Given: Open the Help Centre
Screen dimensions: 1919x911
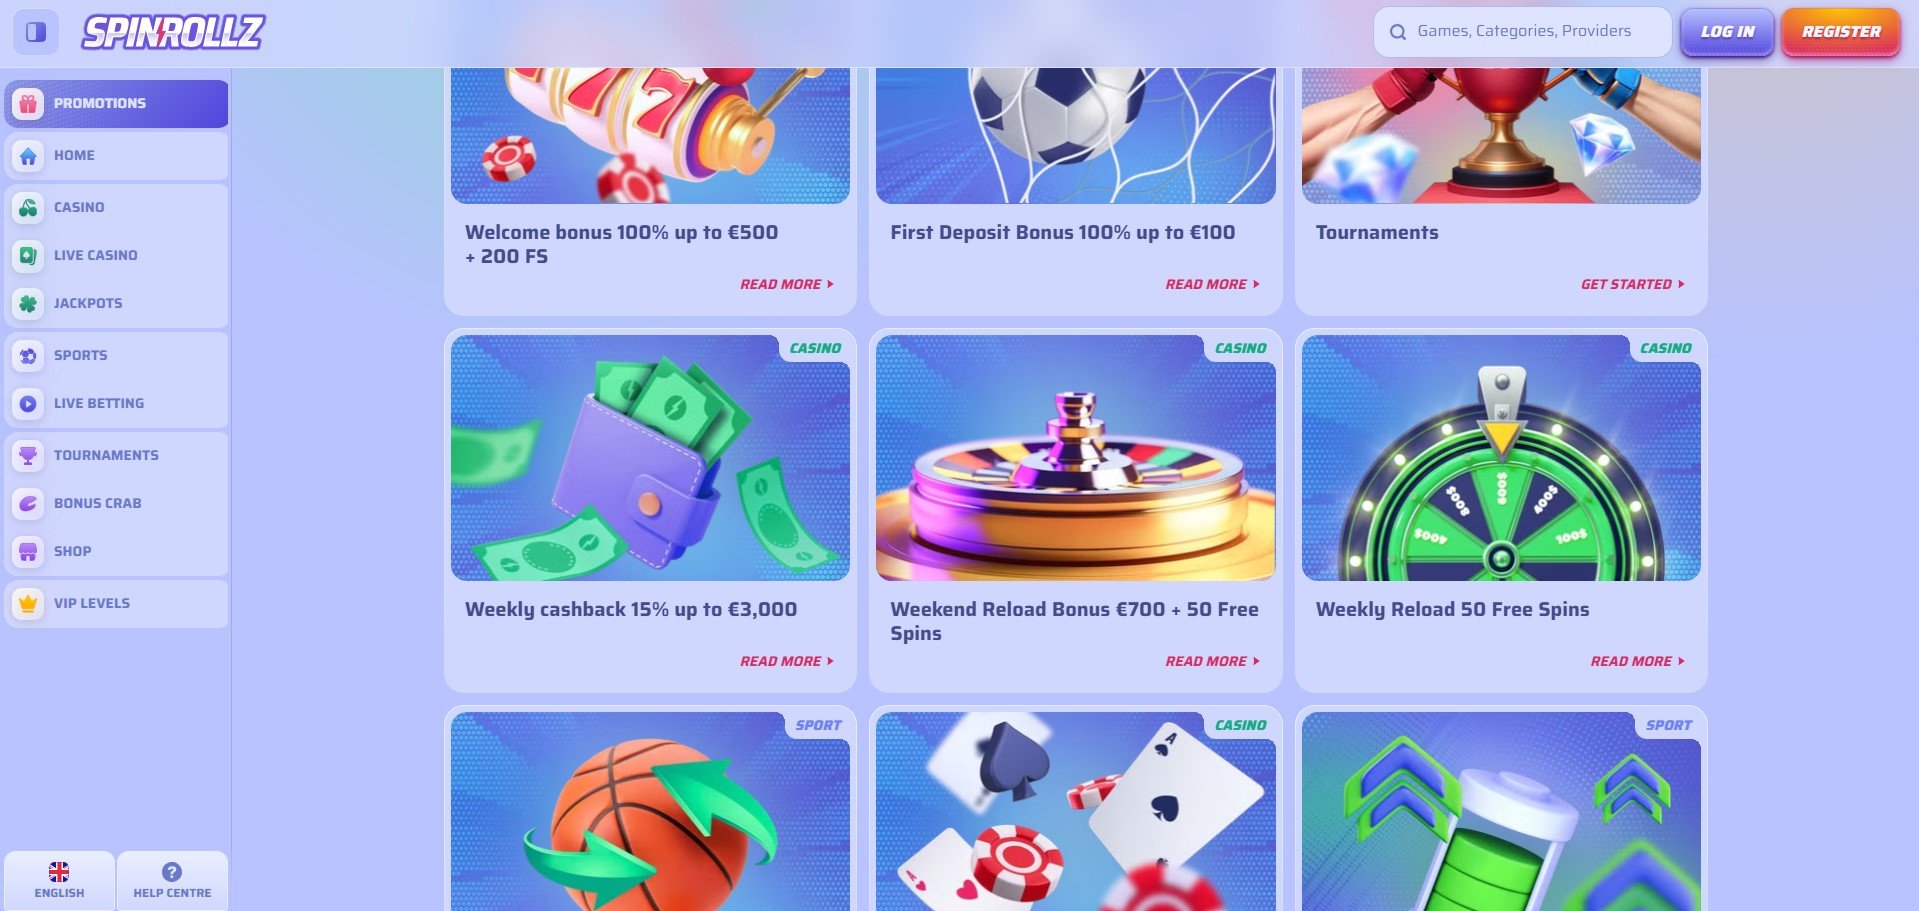Looking at the screenshot, I should [172, 880].
